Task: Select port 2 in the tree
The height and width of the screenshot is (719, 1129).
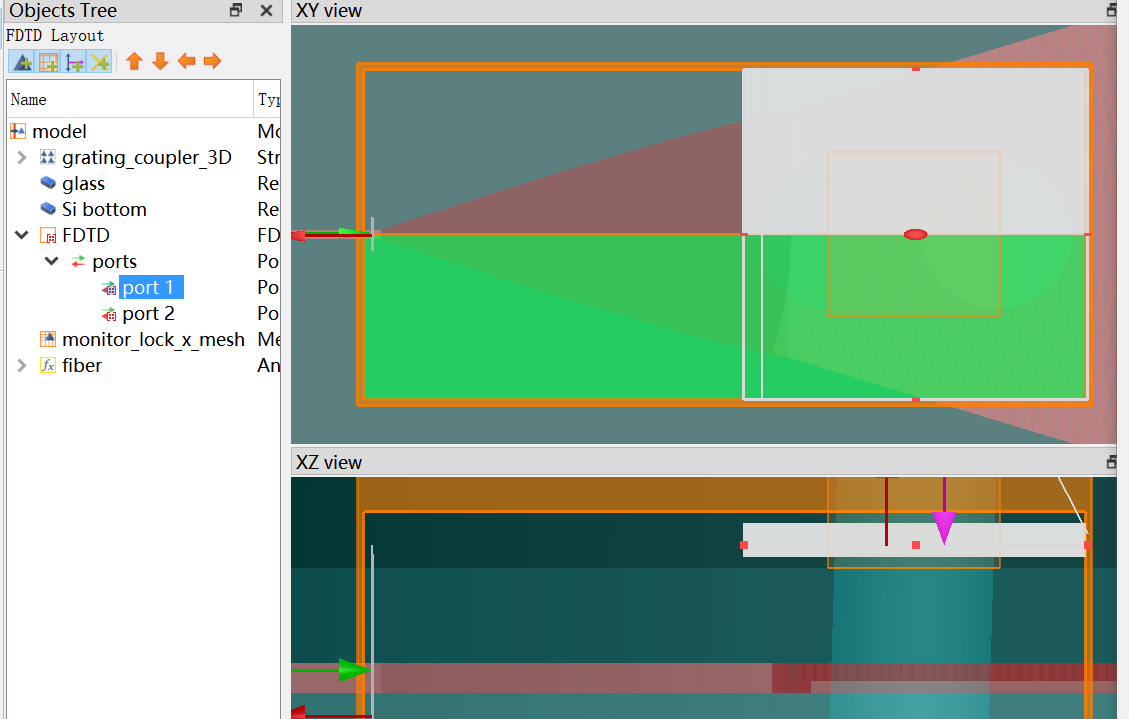Action: (x=148, y=314)
